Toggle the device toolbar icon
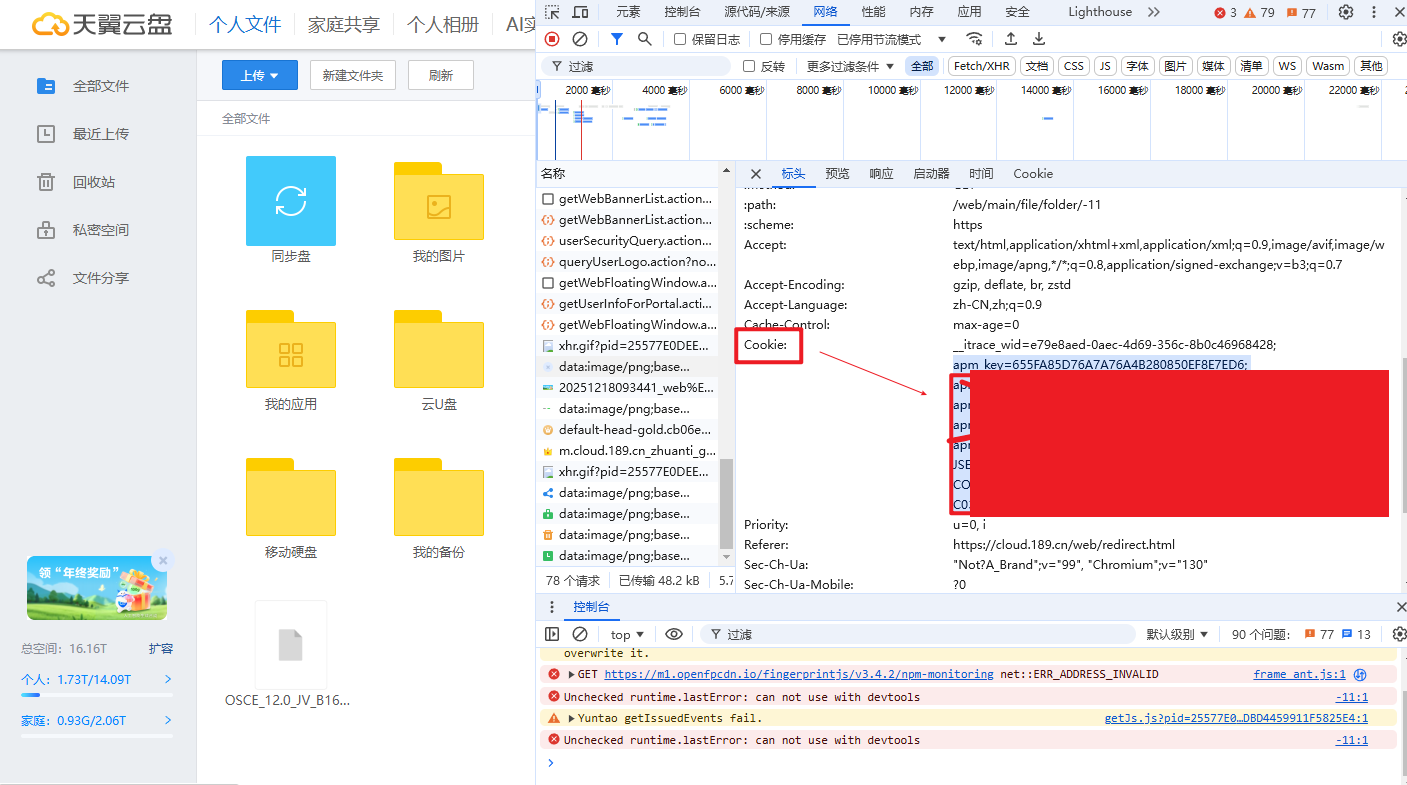 581,12
